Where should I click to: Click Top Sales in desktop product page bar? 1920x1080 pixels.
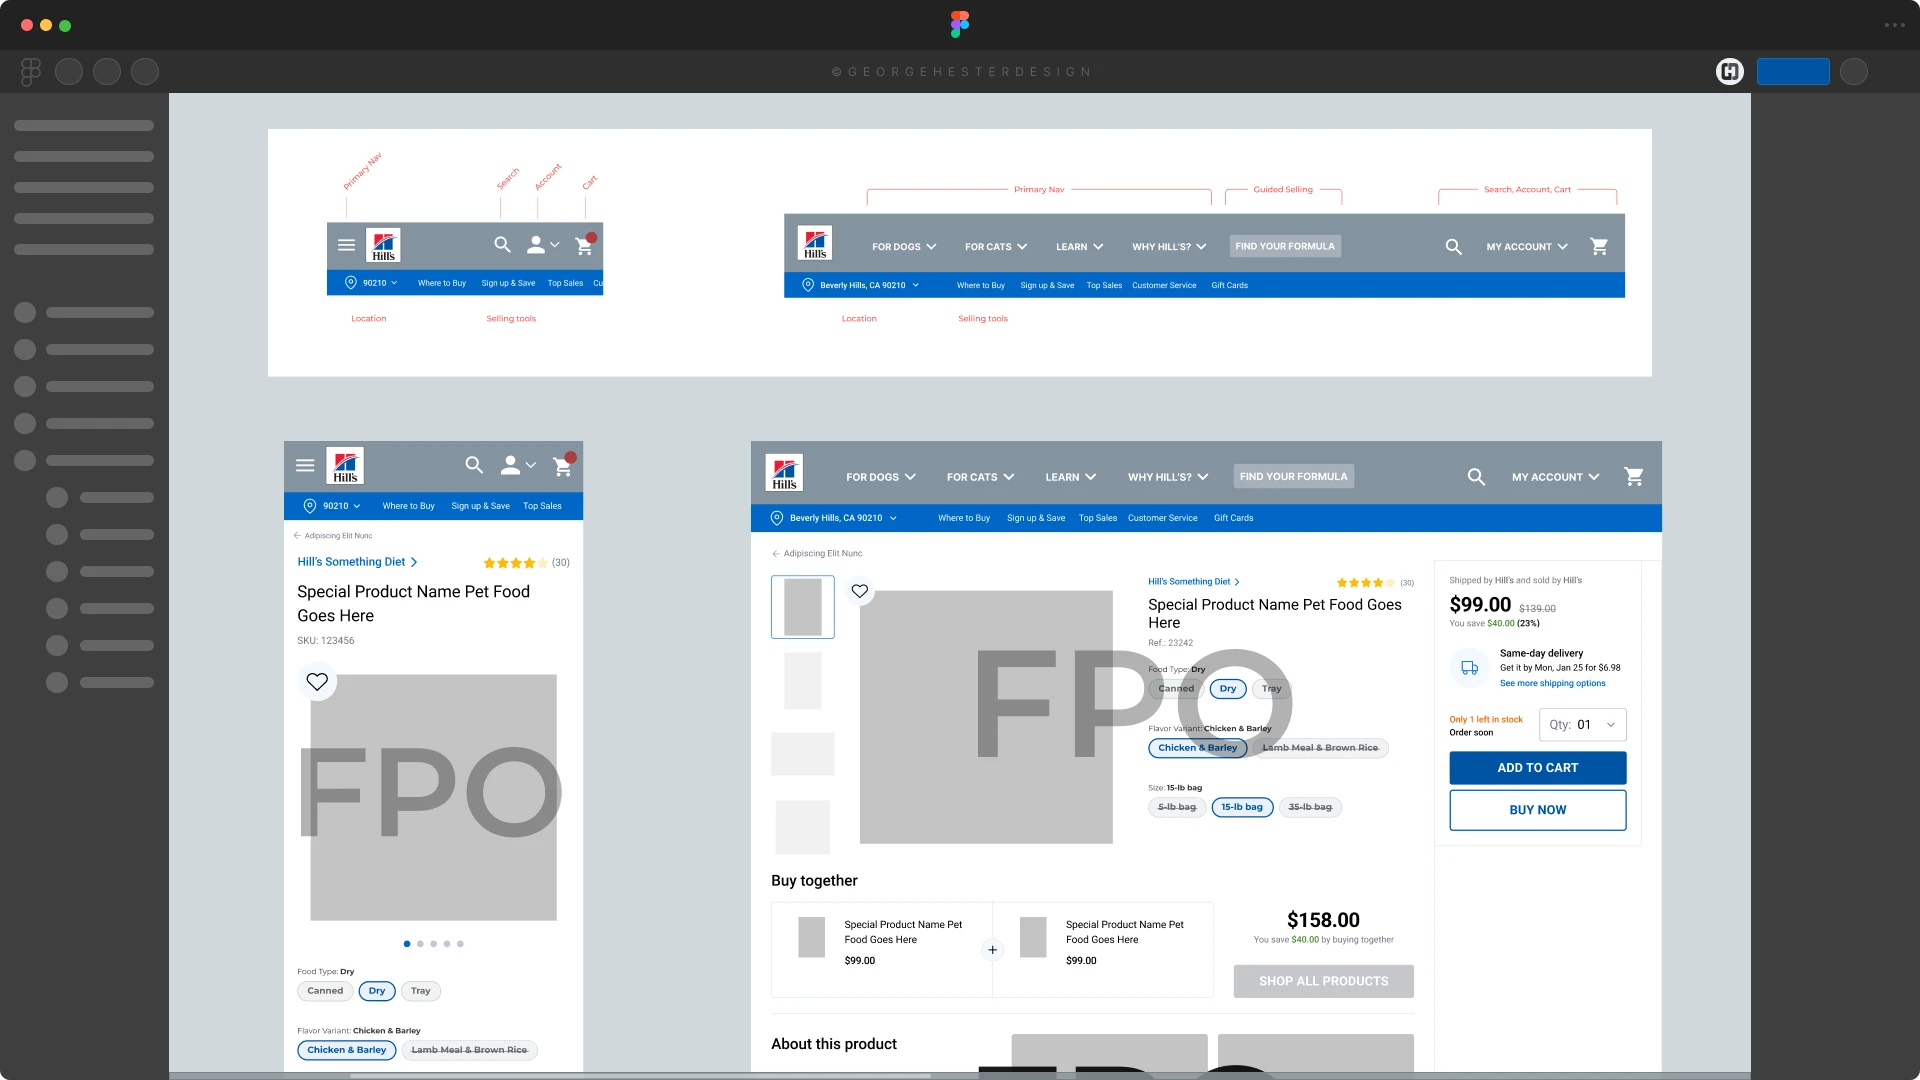click(x=1098, y=518)
